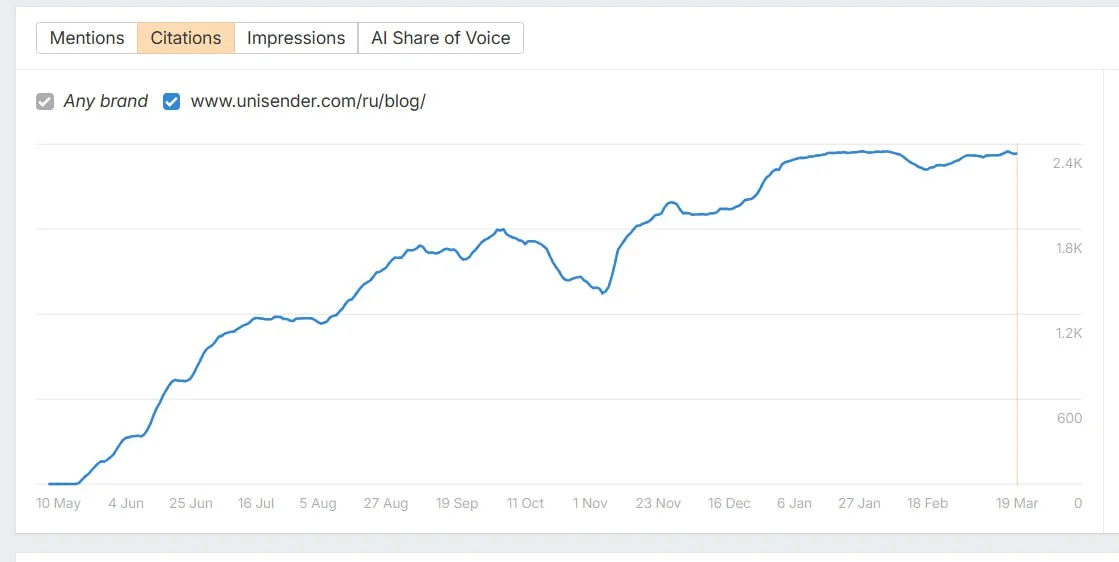Uncheck the www.unisender.com/ru/blog/ checkbox box
The width and height of the screenshot is (1119, 562).
click(171, 101)
